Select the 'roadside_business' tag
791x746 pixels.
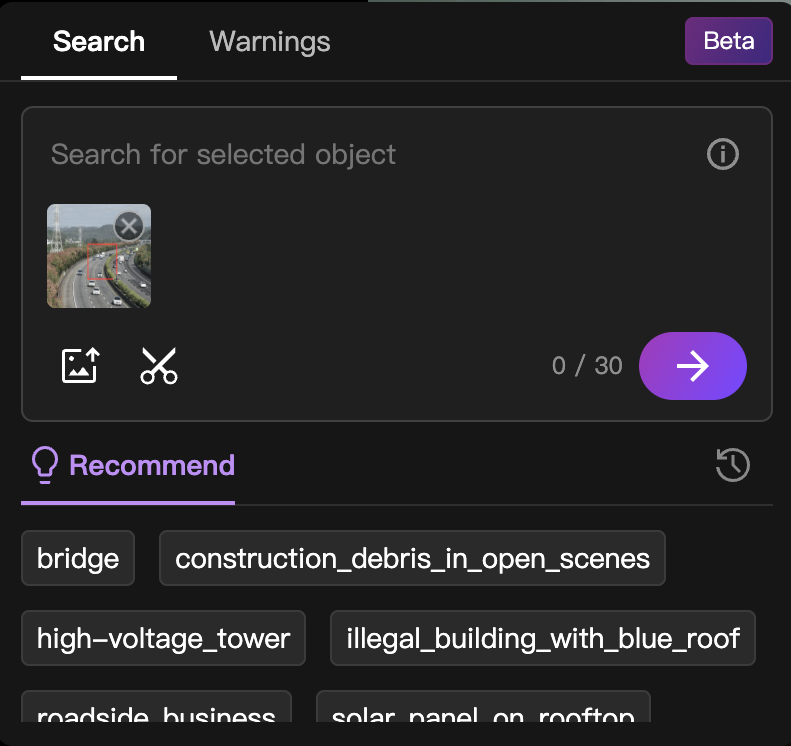[x=156, y=710]
